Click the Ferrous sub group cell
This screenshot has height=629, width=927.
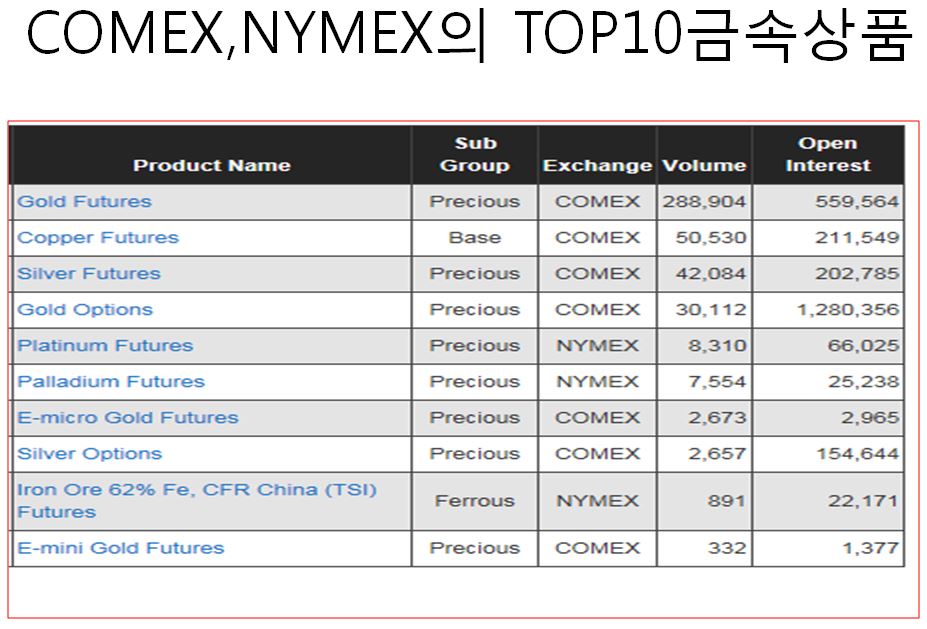[475, 501]
